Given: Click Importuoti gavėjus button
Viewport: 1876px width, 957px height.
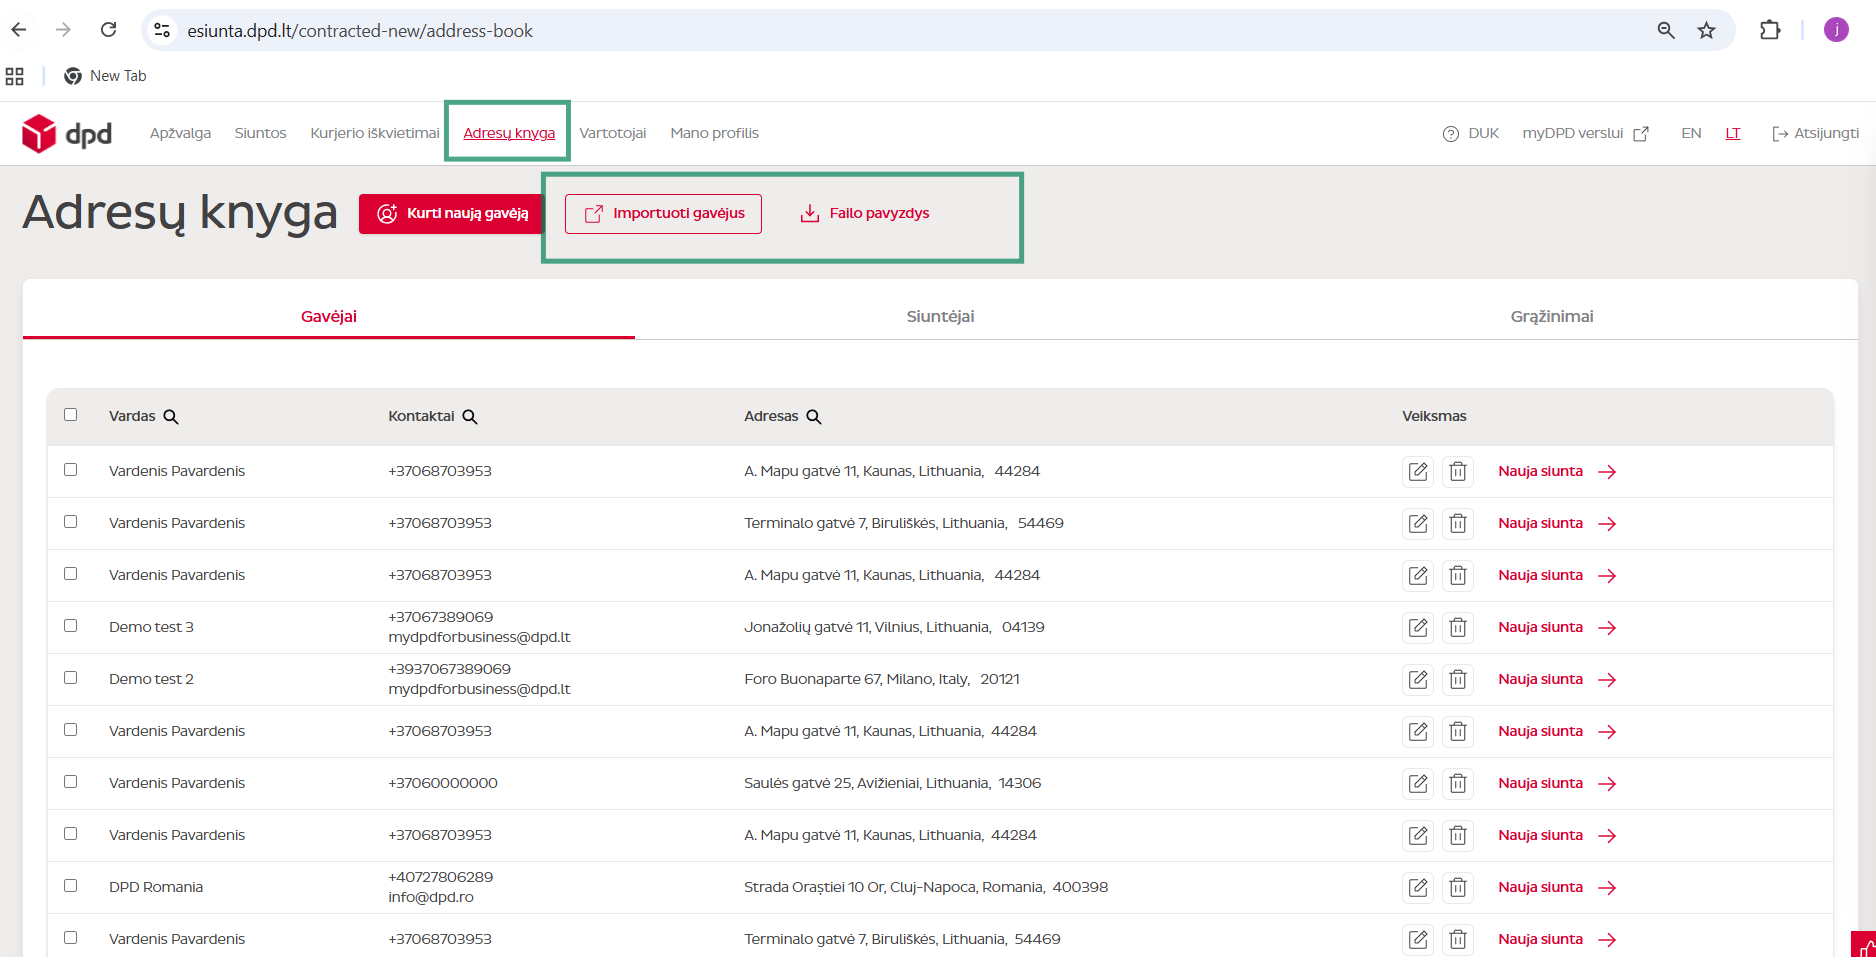Looking at the screenshot, I should 663,214.
